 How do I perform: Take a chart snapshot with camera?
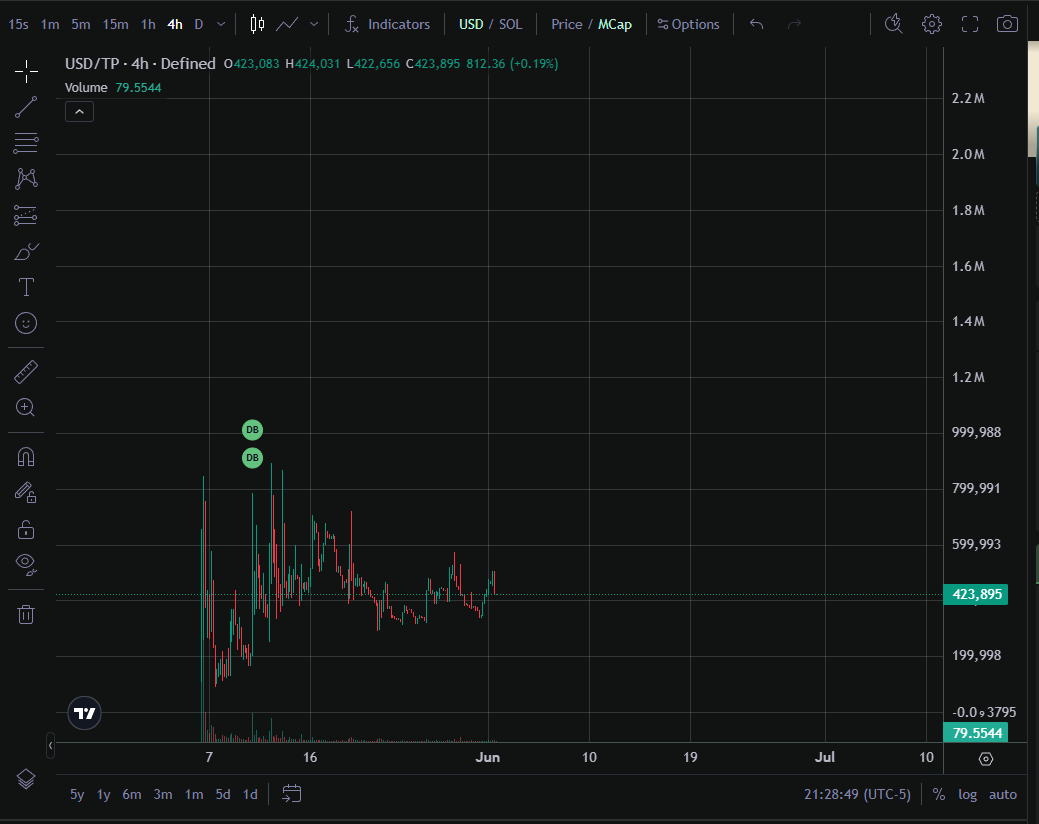click(1007, 25)
